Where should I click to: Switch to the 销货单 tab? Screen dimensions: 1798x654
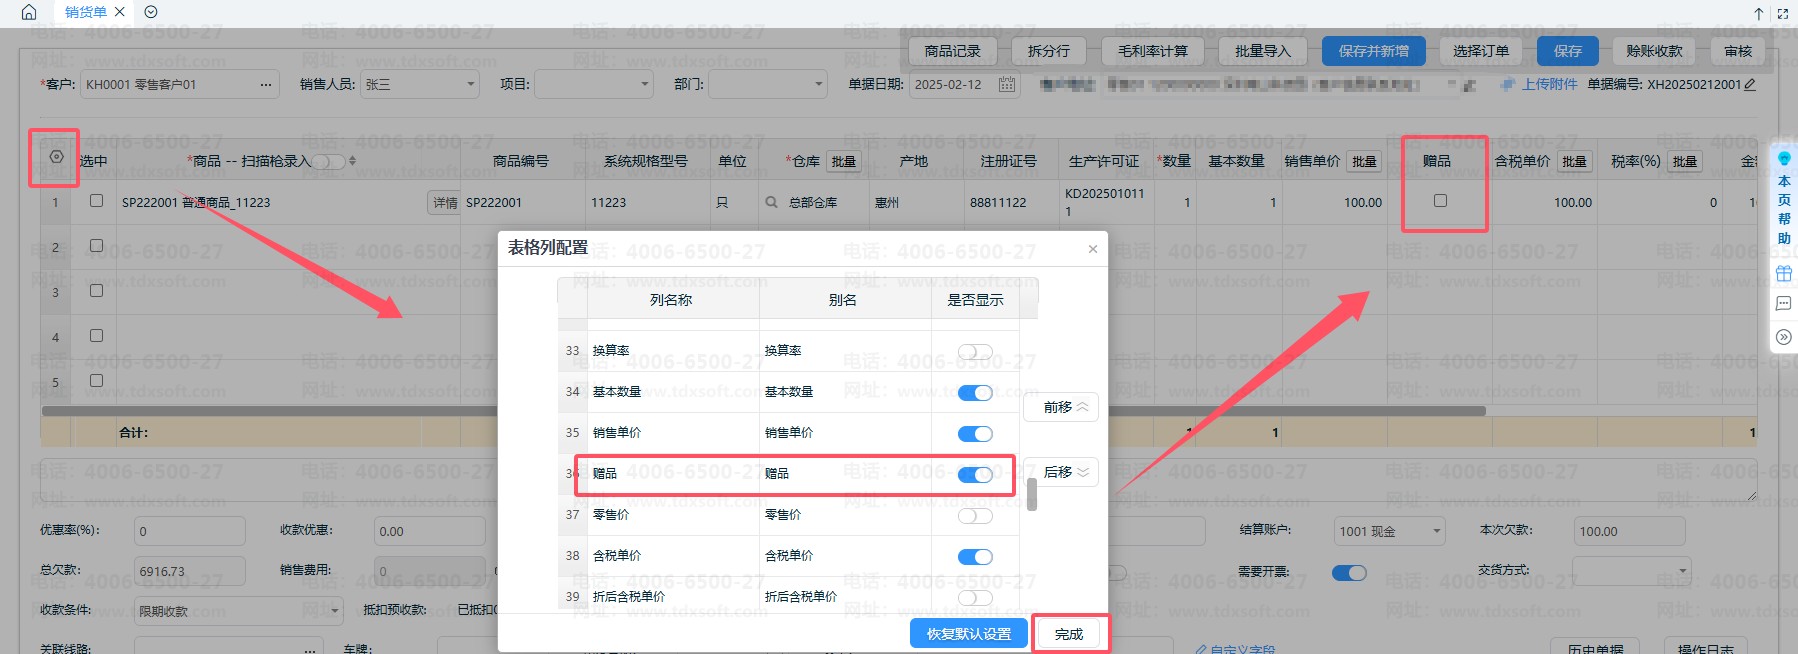point(85,12)
